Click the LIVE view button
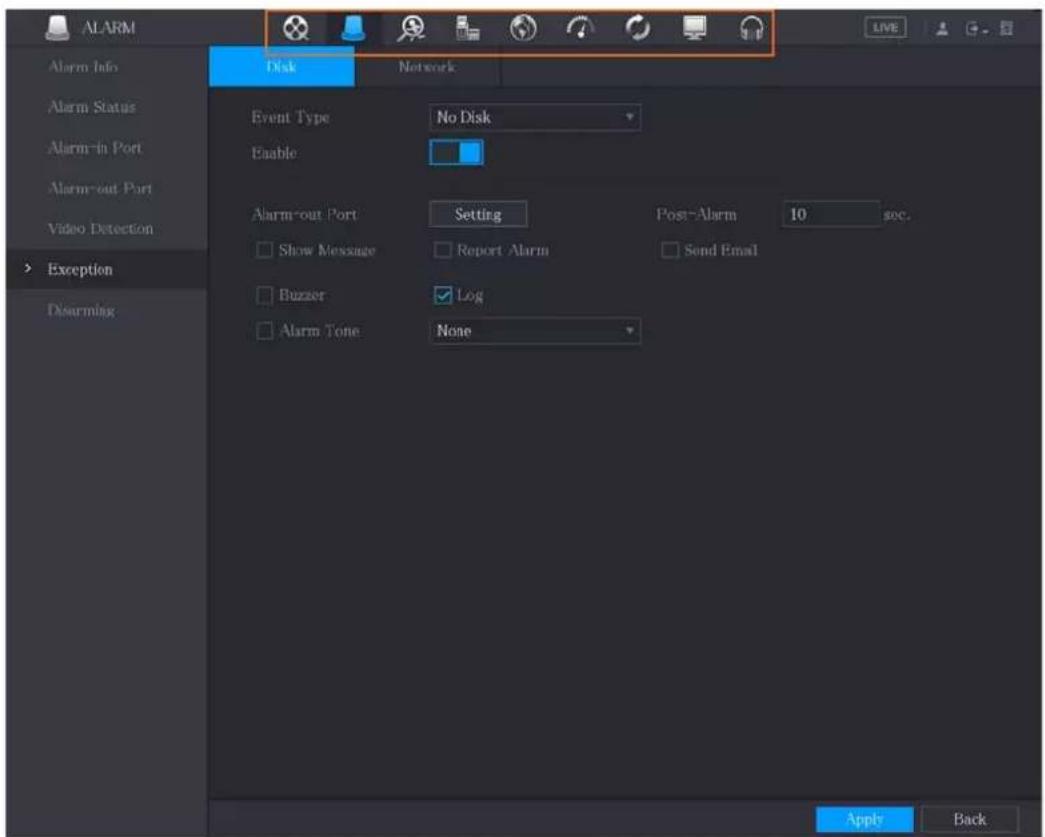The height and width of the screenshot is (837, 1045). [885, 27]
